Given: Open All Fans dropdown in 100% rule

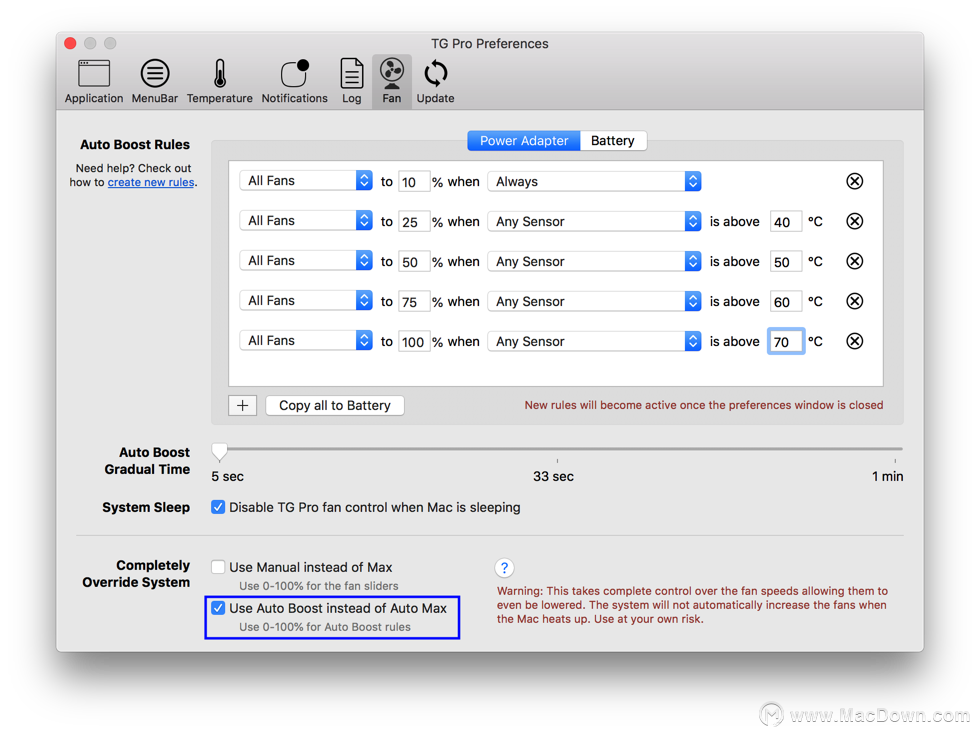Looking at the screenshot, I should (x=306, y=341).
